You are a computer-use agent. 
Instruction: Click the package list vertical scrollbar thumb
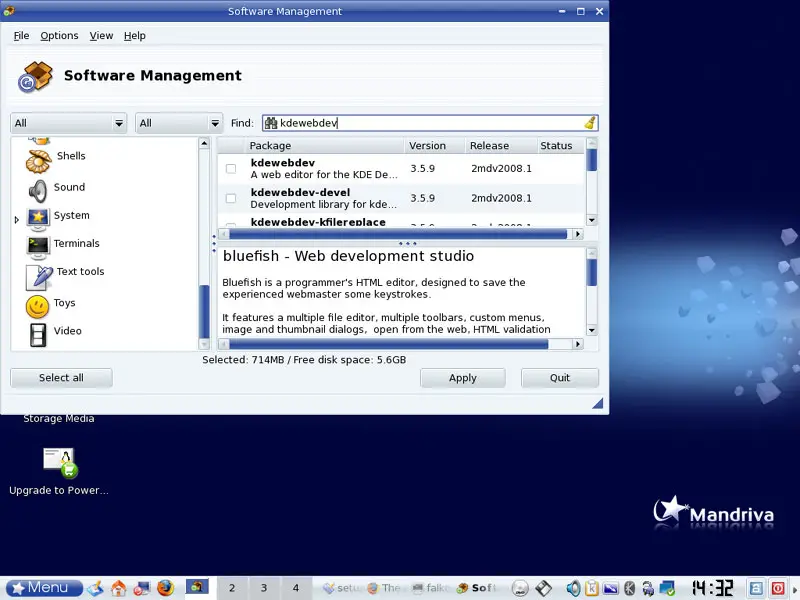pyautogui.click(x=592, y=160)
